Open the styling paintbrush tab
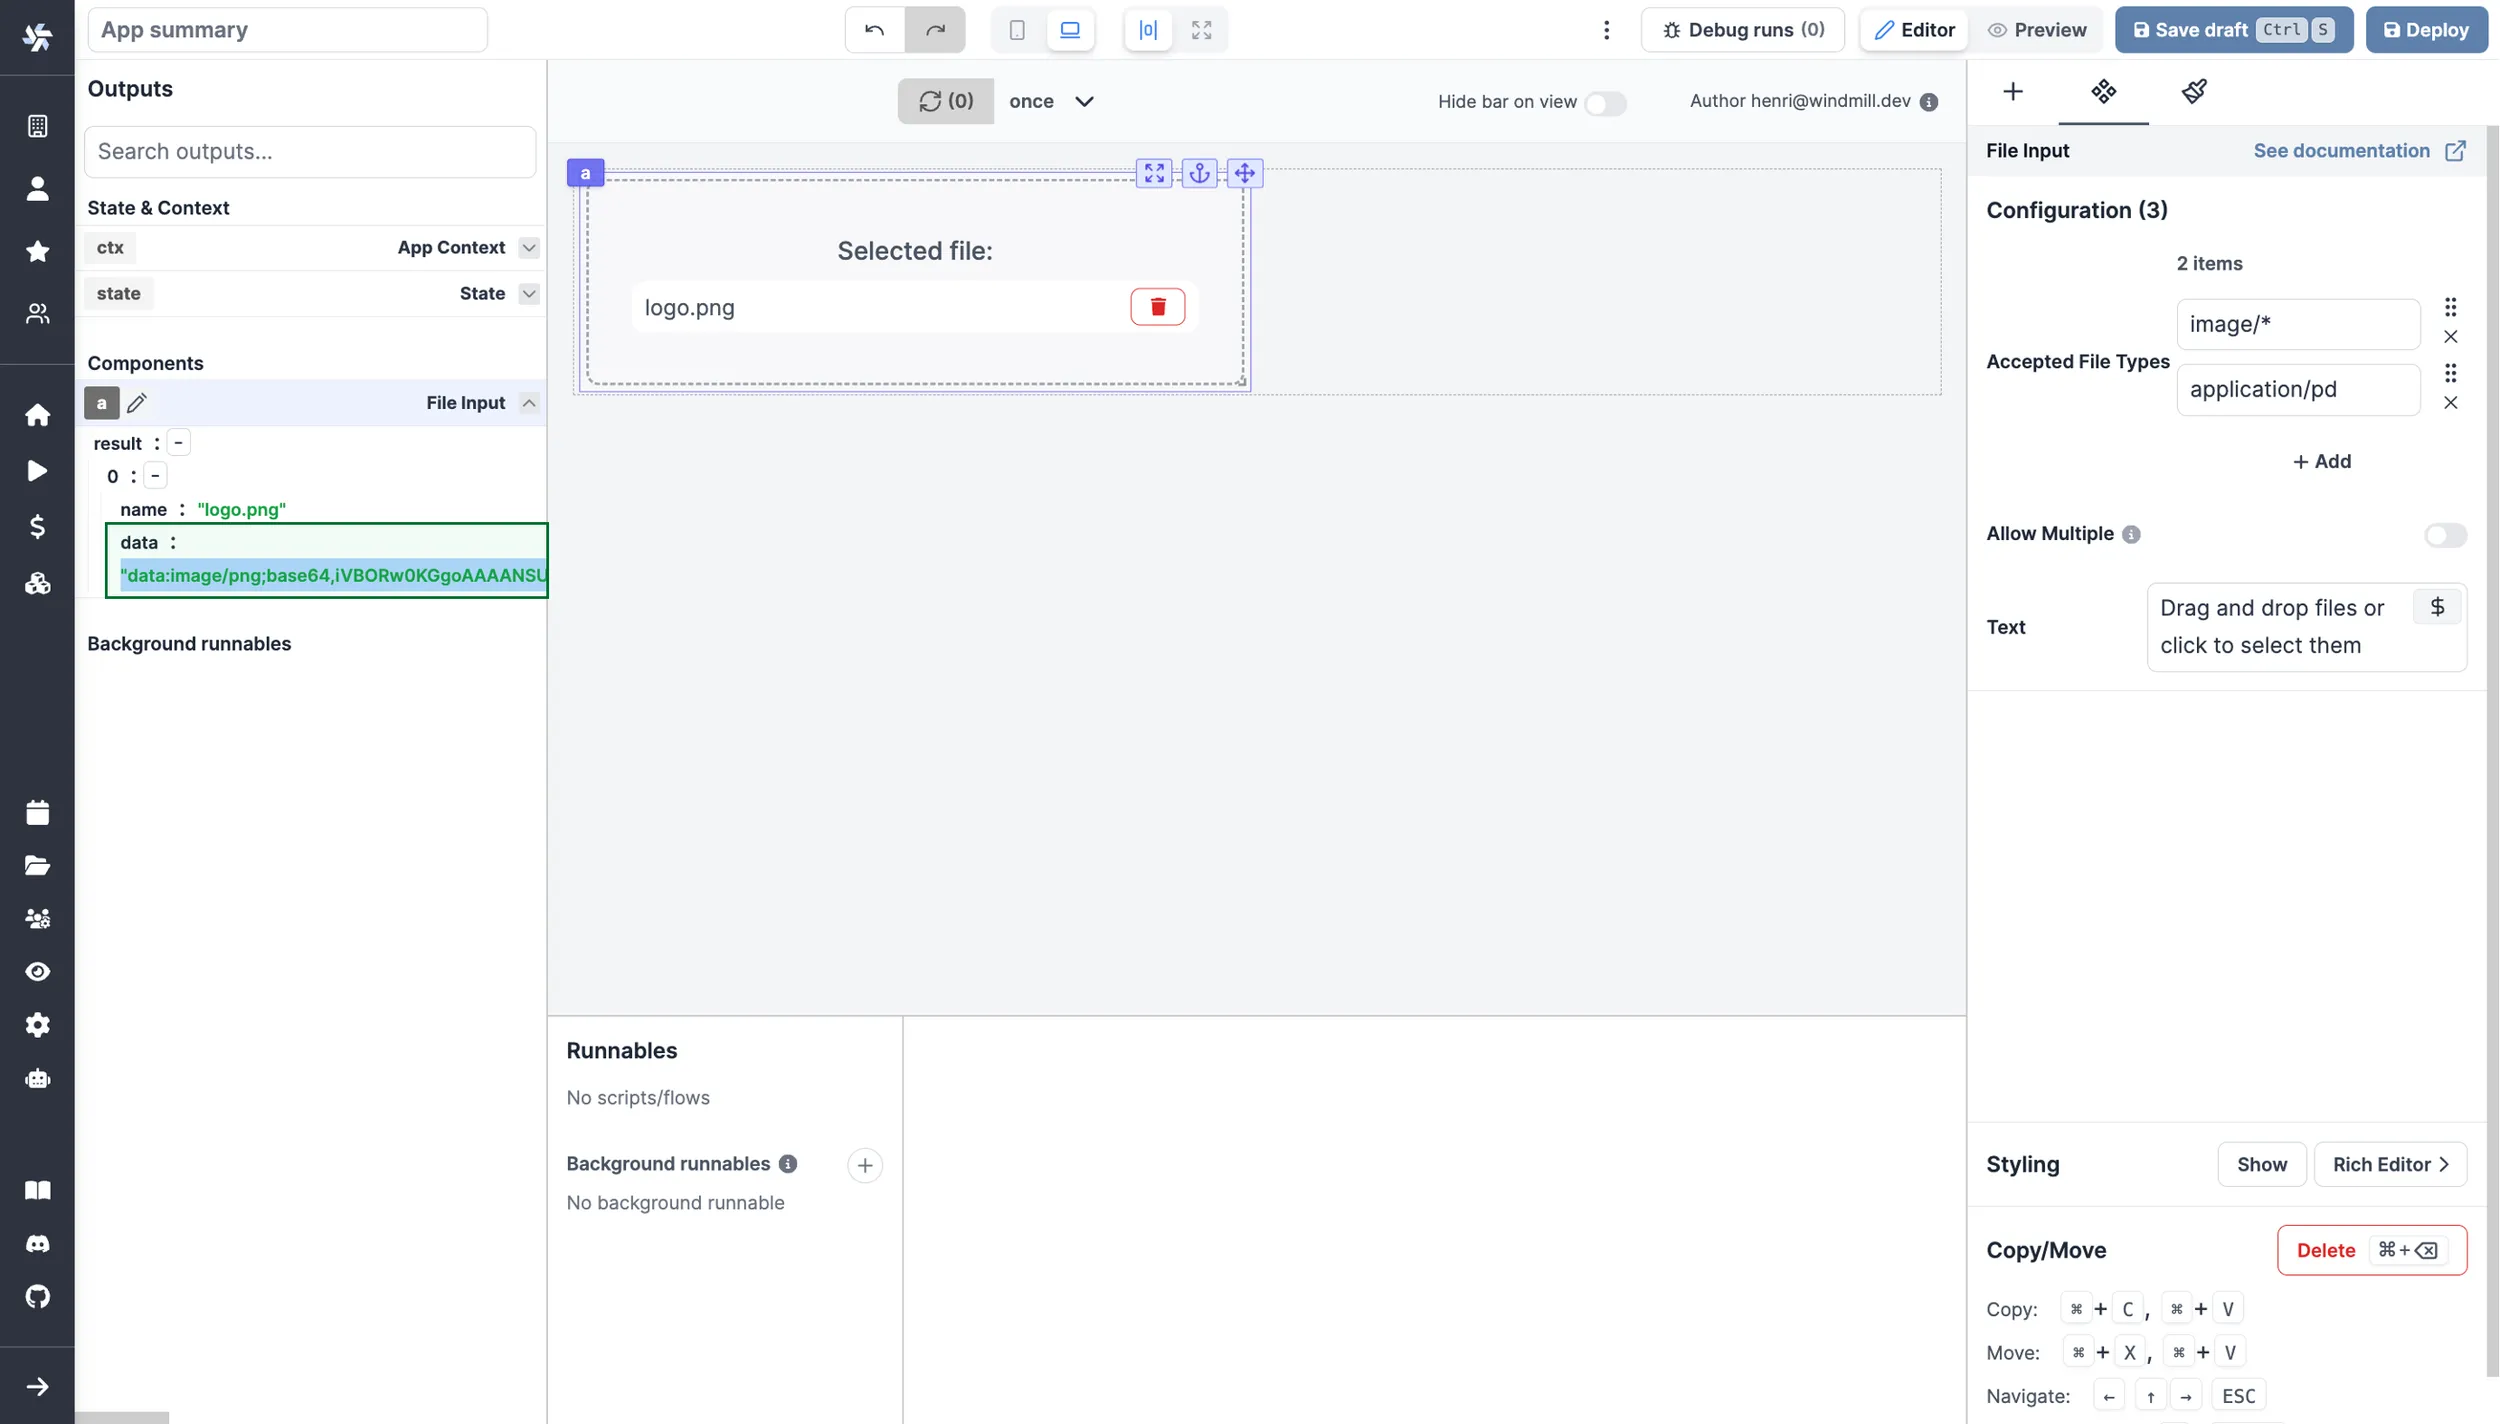Image resolution: width=2500 pixels, height=1424 pixels. click(2194, 92)
